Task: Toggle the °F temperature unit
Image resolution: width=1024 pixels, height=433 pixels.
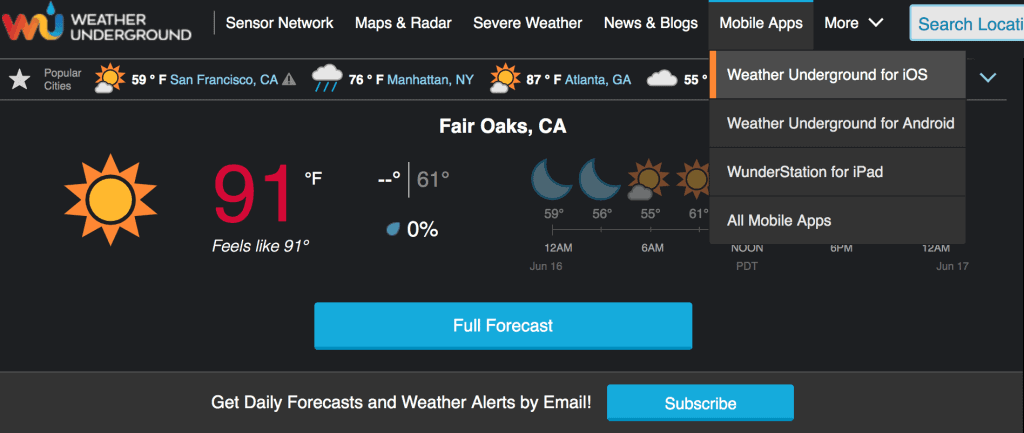Action: point(313,178)
